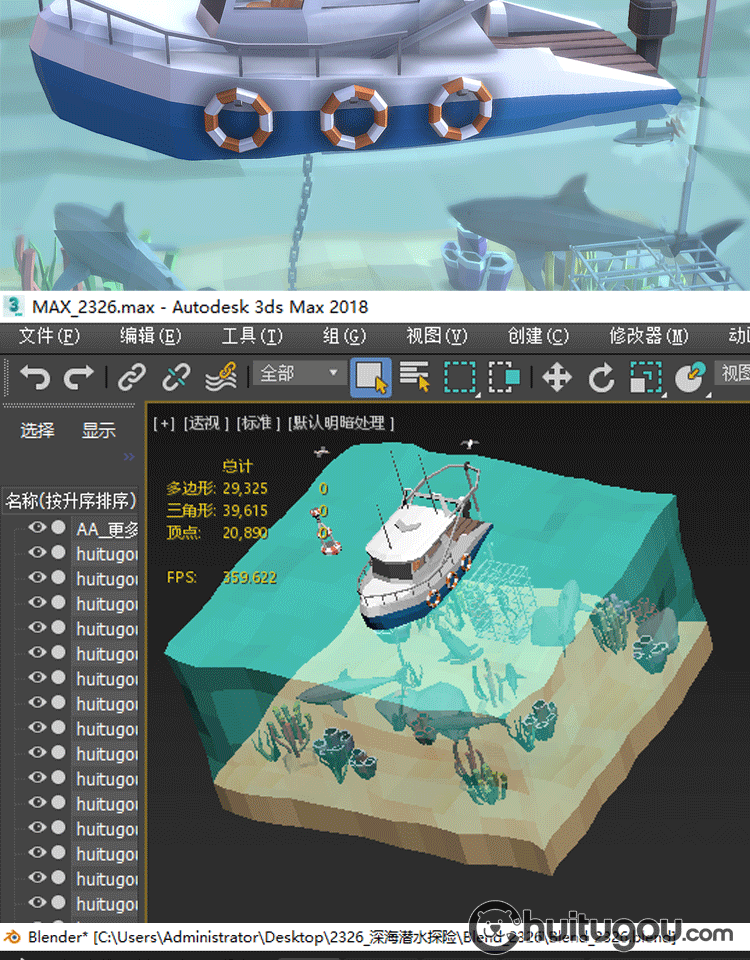Viewport: 750px width, 960px height.
Task: Activate the Select and Move tool
Action: [x=557, y=377]
